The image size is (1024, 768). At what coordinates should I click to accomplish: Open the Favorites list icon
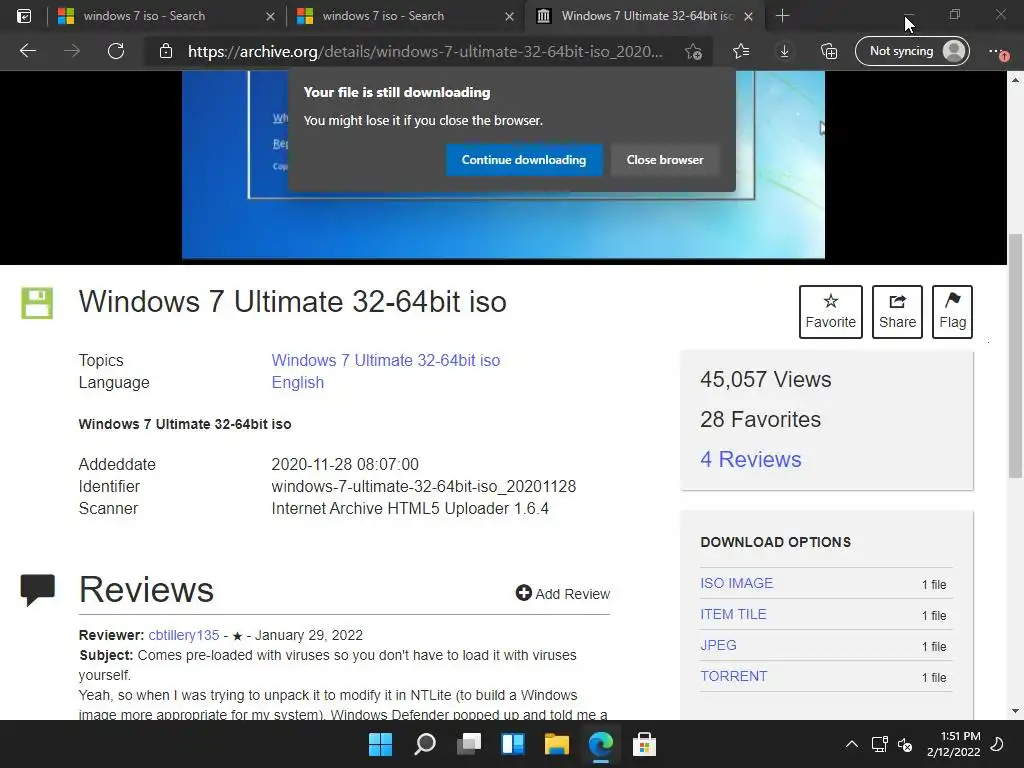pos(741,51)
